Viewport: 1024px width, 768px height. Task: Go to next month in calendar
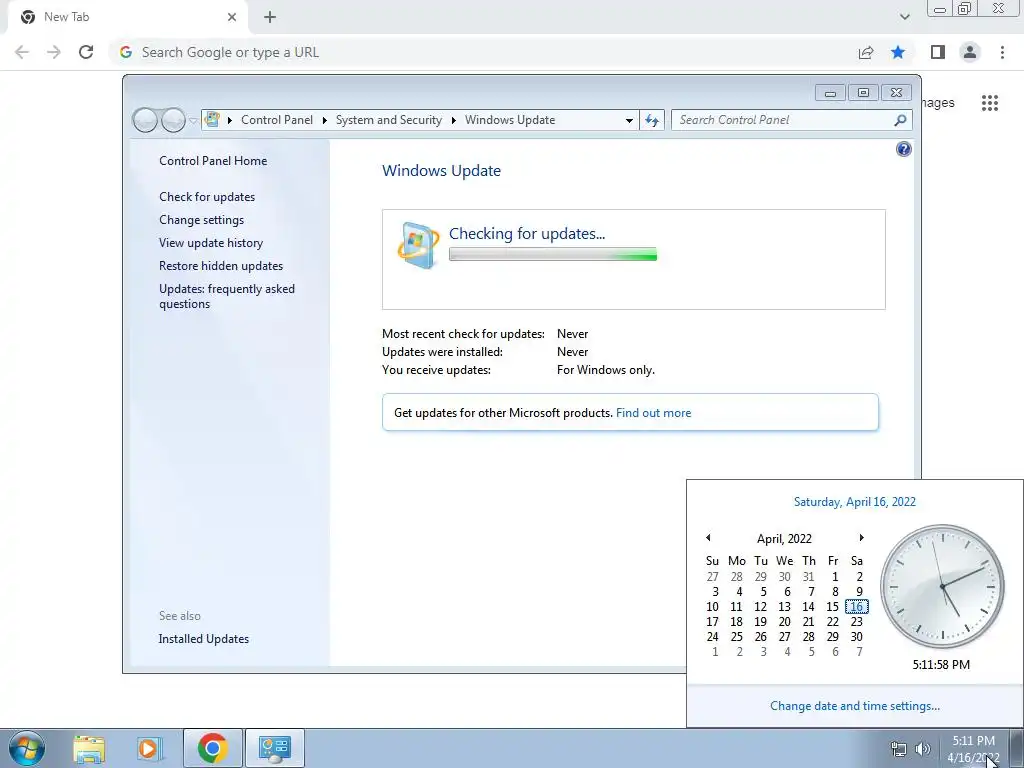coord(861,538)
